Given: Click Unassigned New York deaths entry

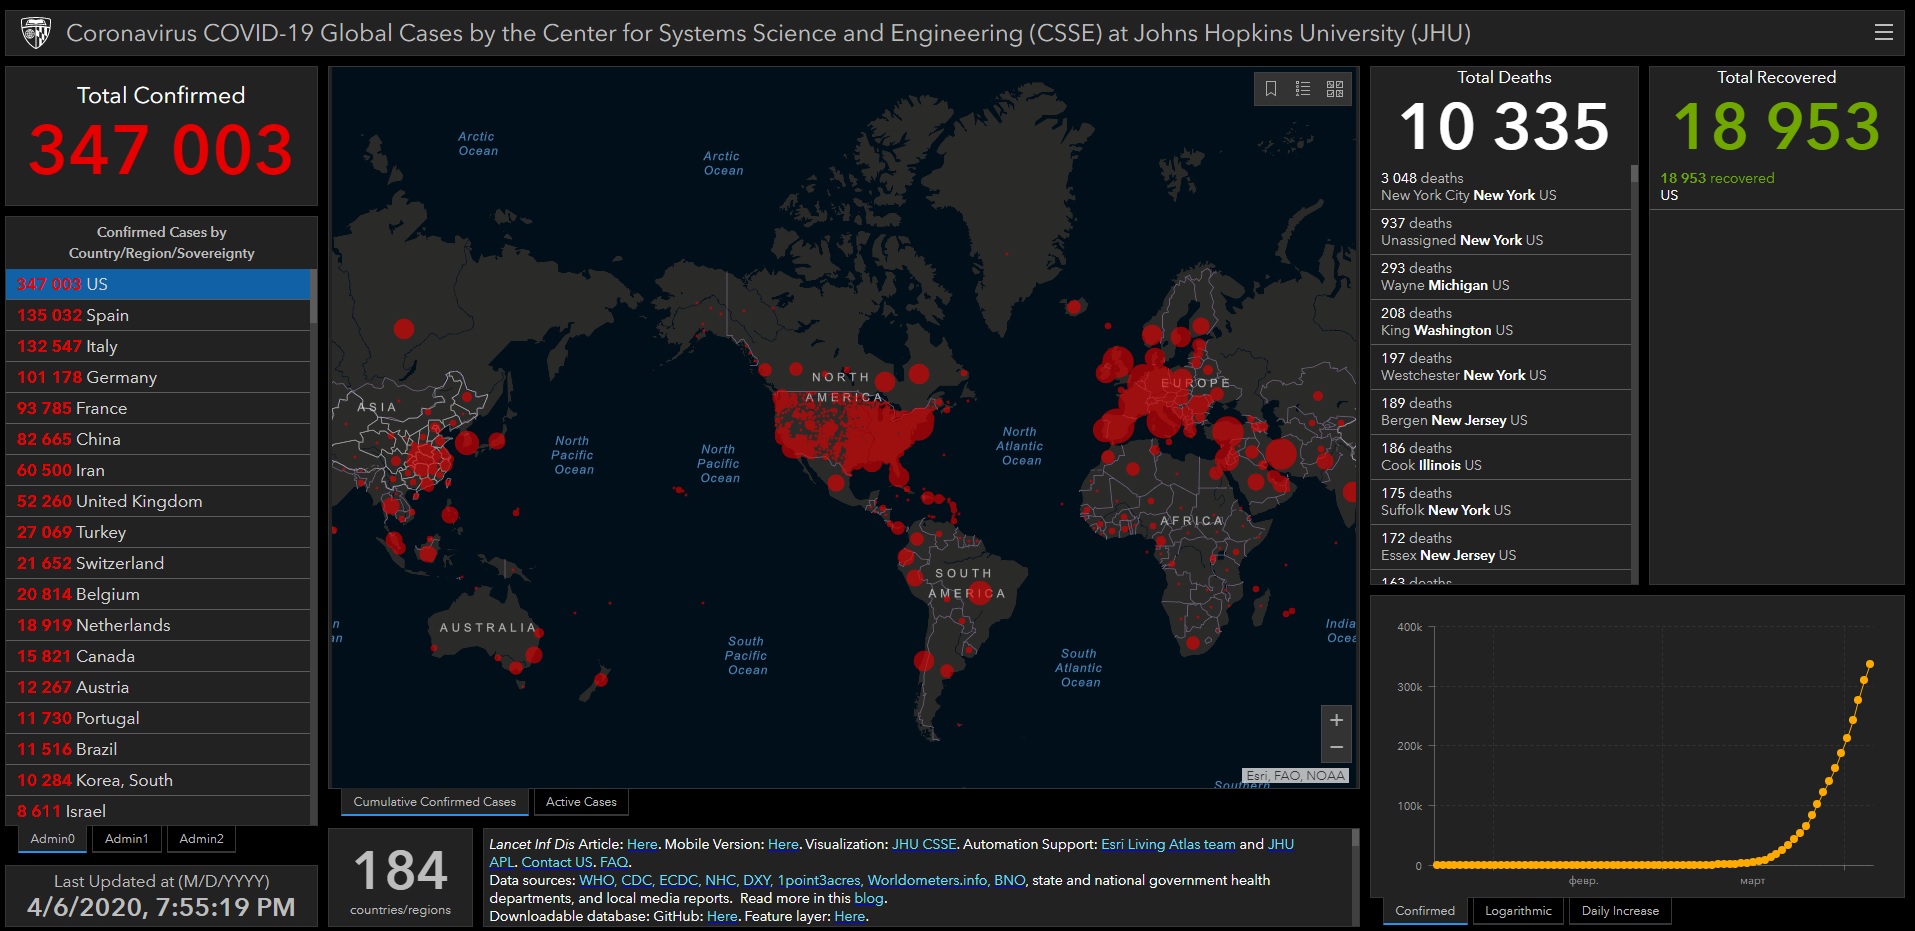Looking at the screenshot, I should tap(1500, 232).
